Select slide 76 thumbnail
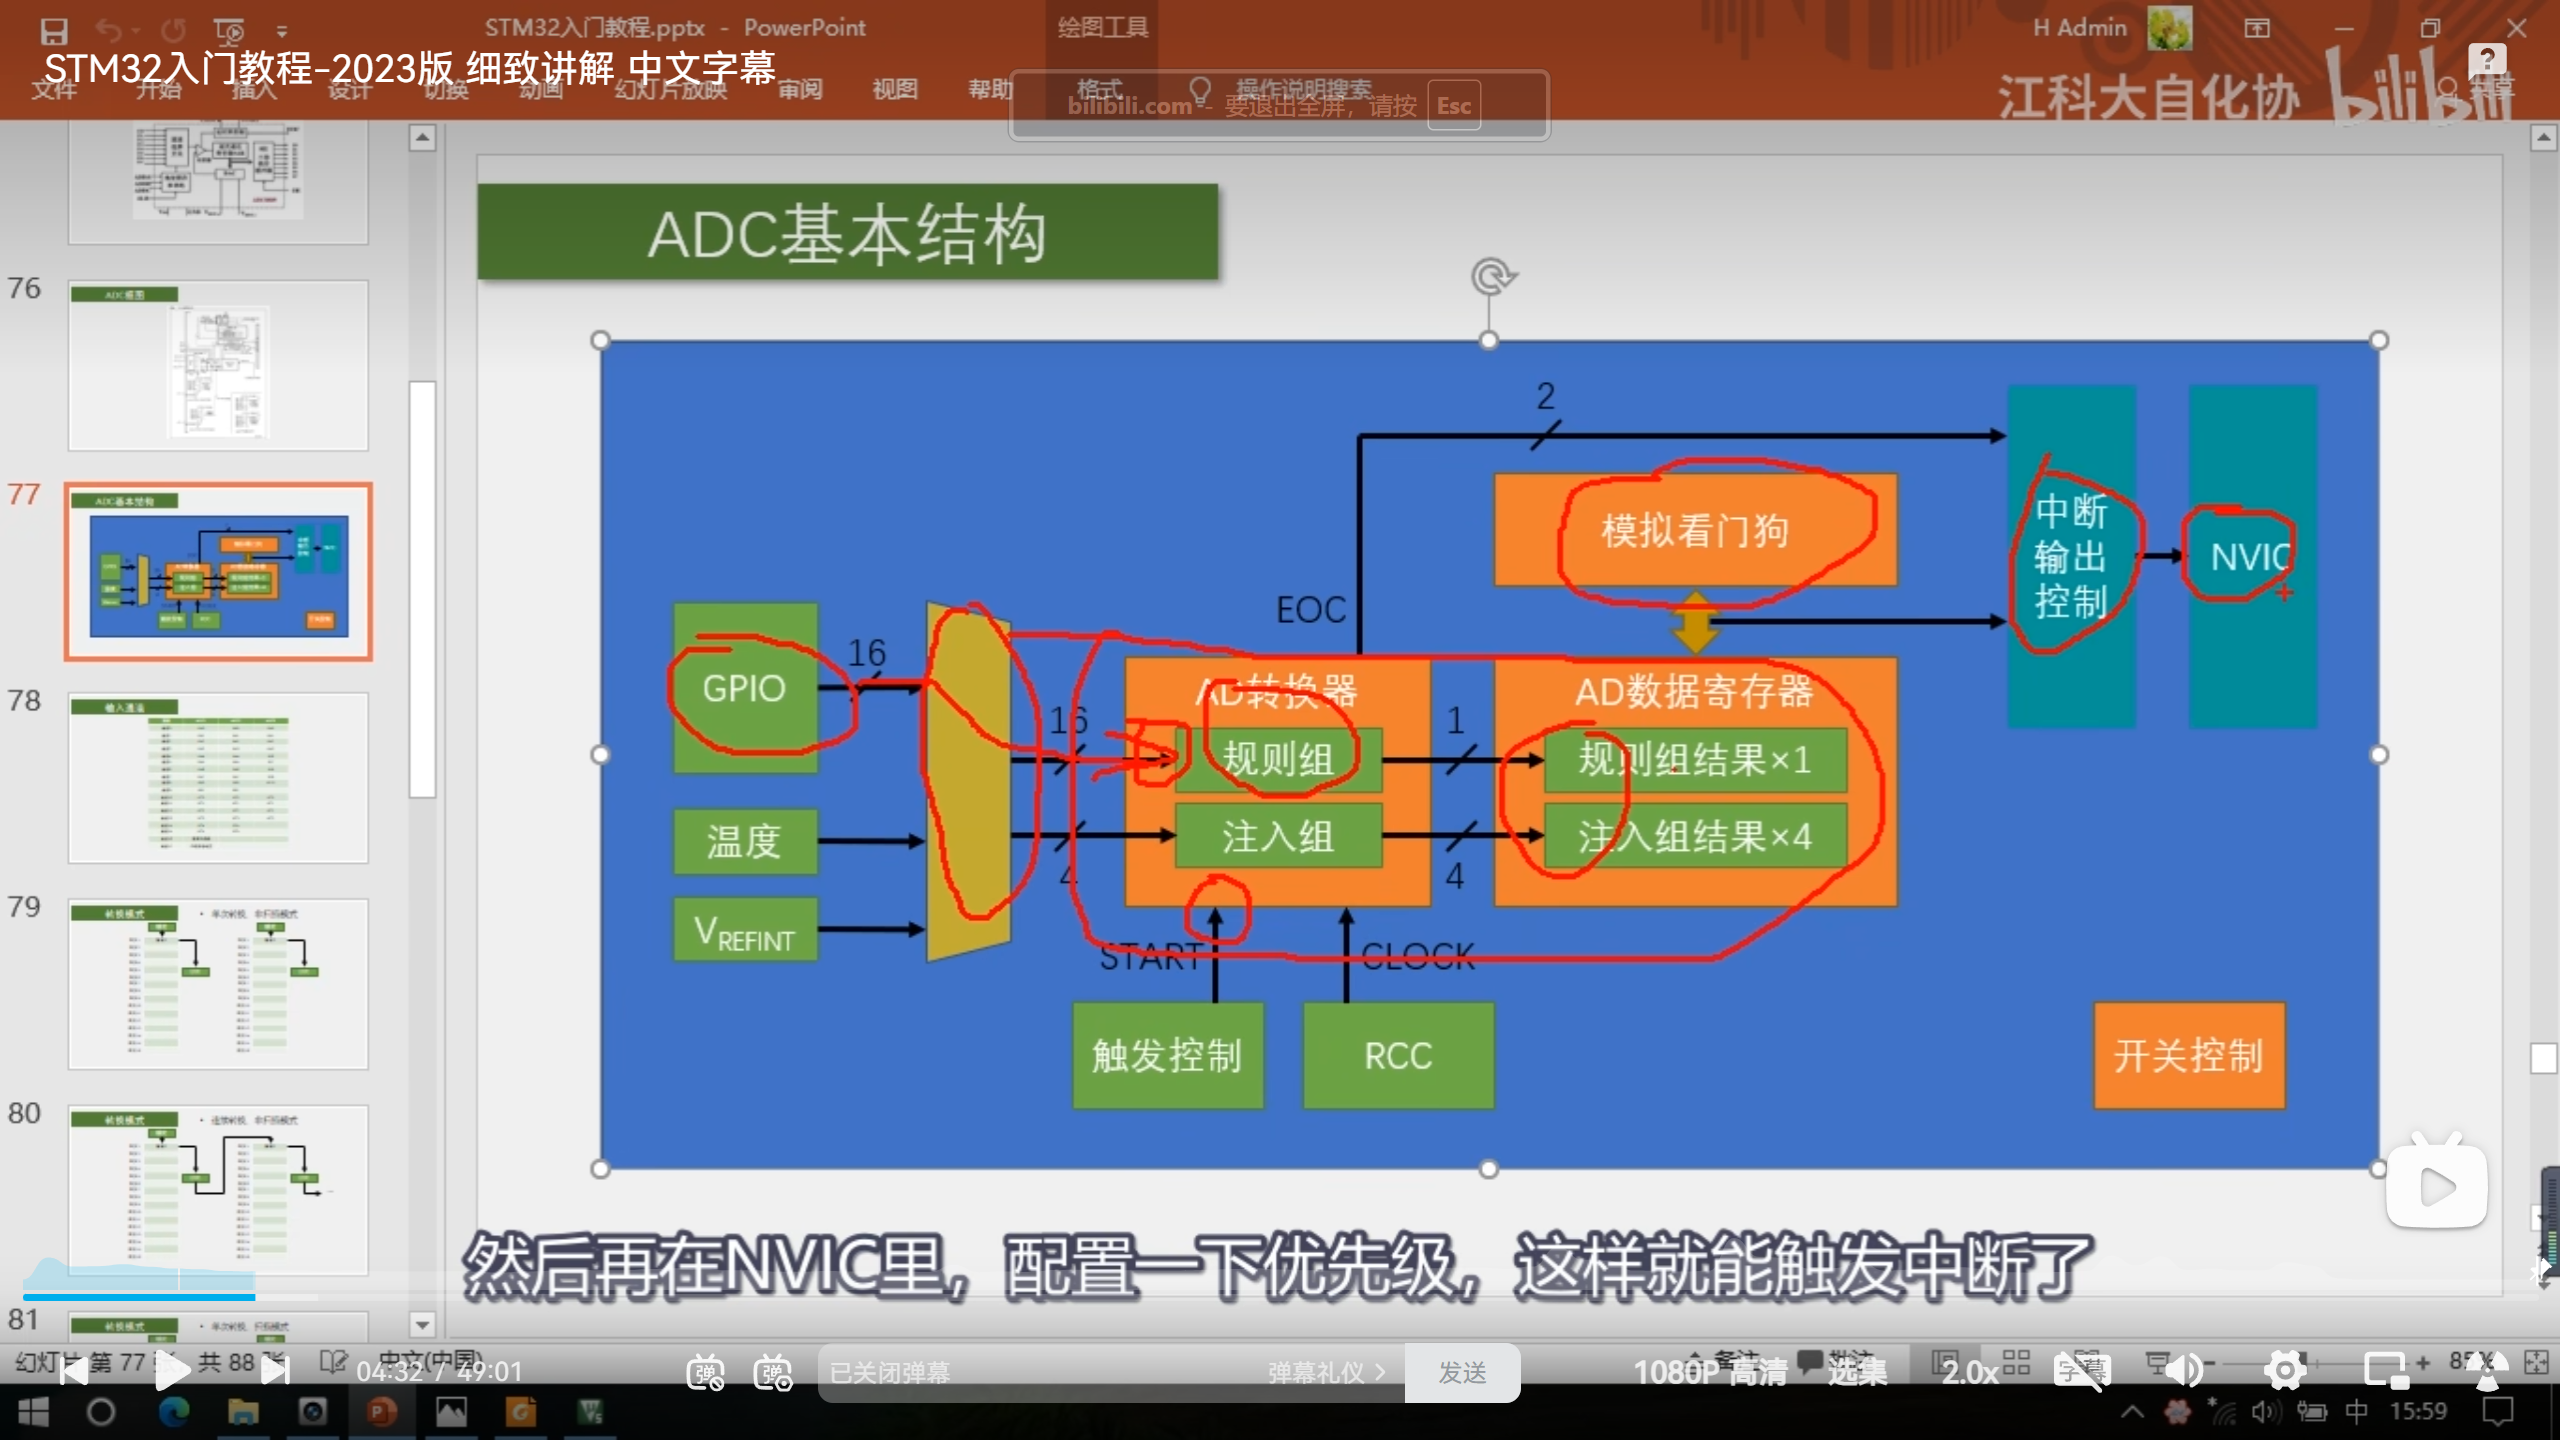Viewport: 2560px width, 1440px height. [218, 365]
